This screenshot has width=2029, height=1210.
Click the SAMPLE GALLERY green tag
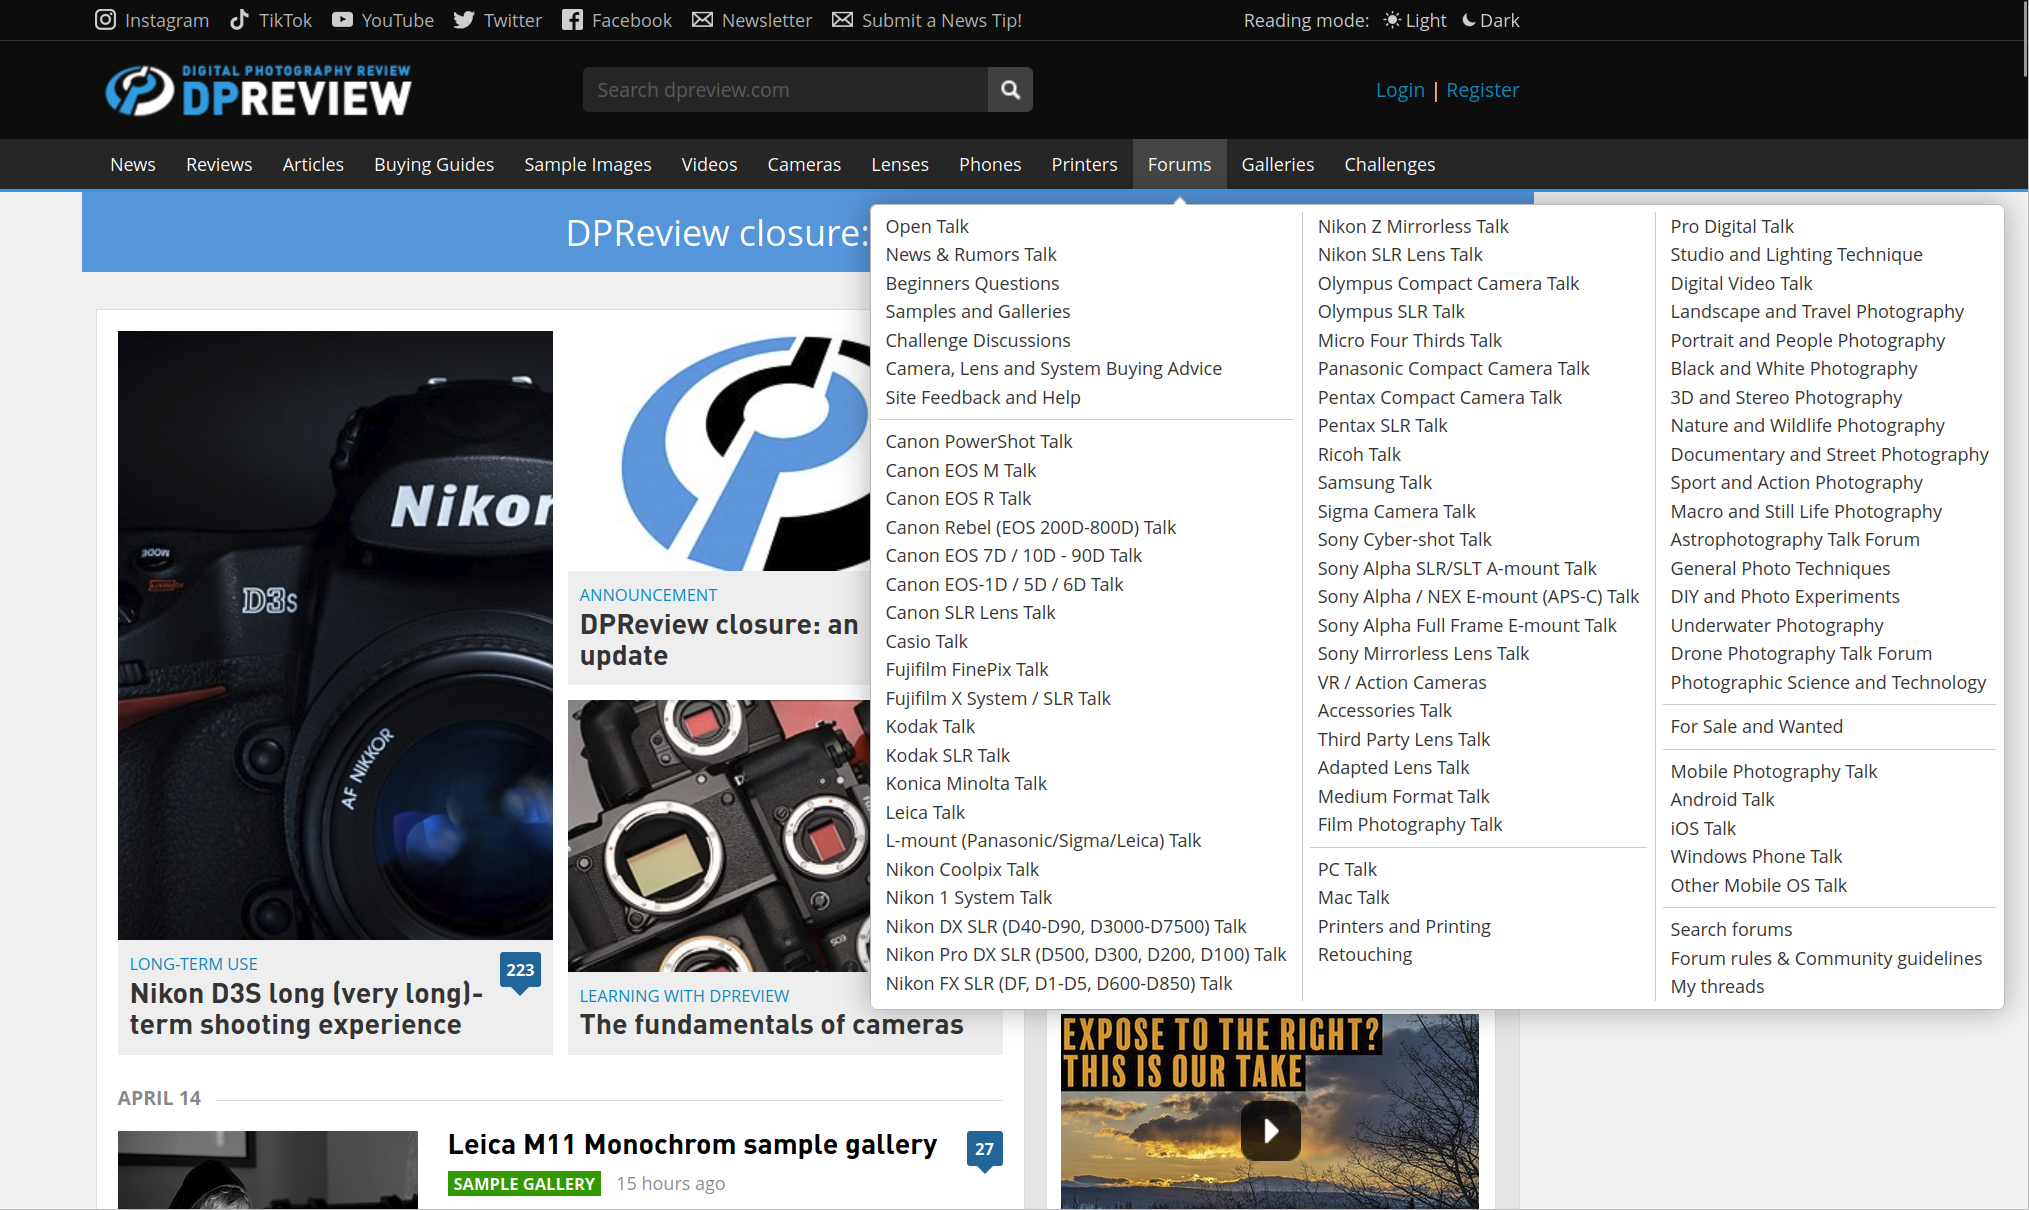tap(524, 1184)
